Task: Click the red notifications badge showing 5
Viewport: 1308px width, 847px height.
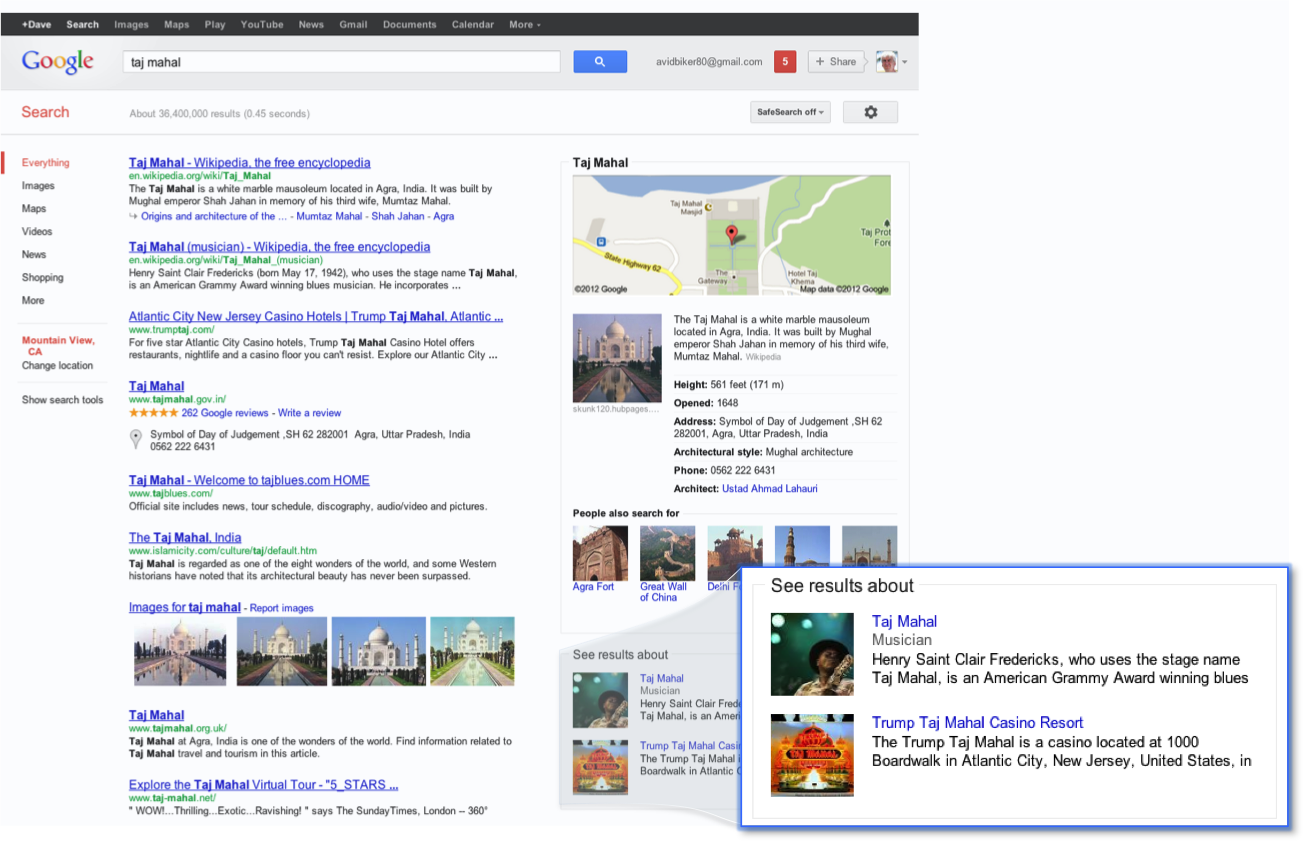Action: [785, 61]
